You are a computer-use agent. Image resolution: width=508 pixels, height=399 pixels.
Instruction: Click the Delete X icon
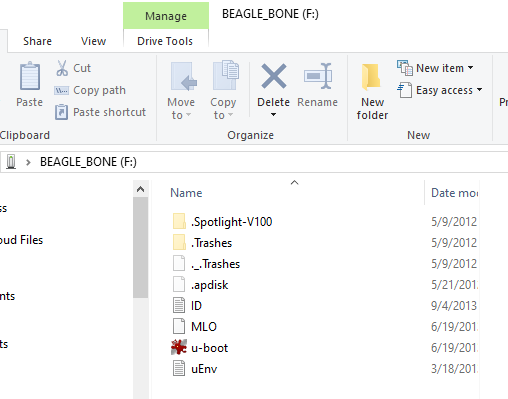274,76
